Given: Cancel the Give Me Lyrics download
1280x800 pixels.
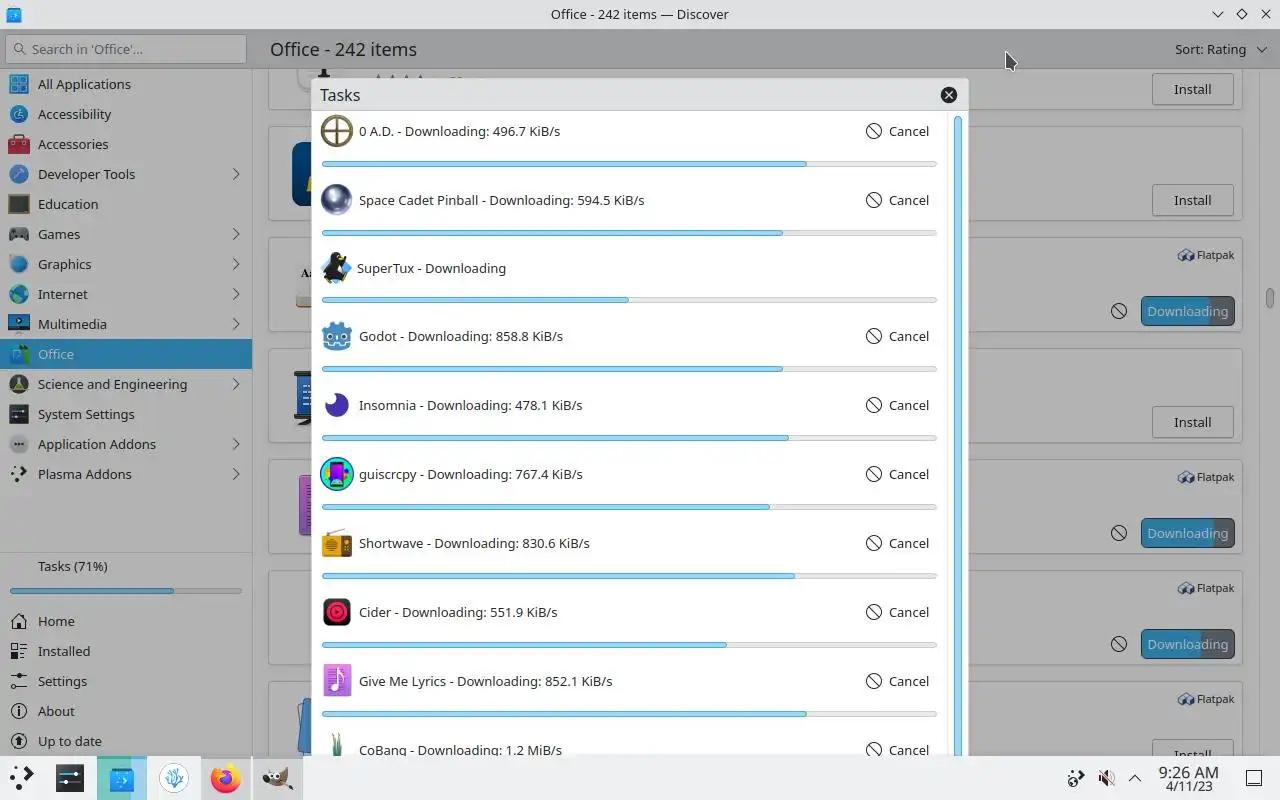Looking at the screenshot, I should point(897,681).
